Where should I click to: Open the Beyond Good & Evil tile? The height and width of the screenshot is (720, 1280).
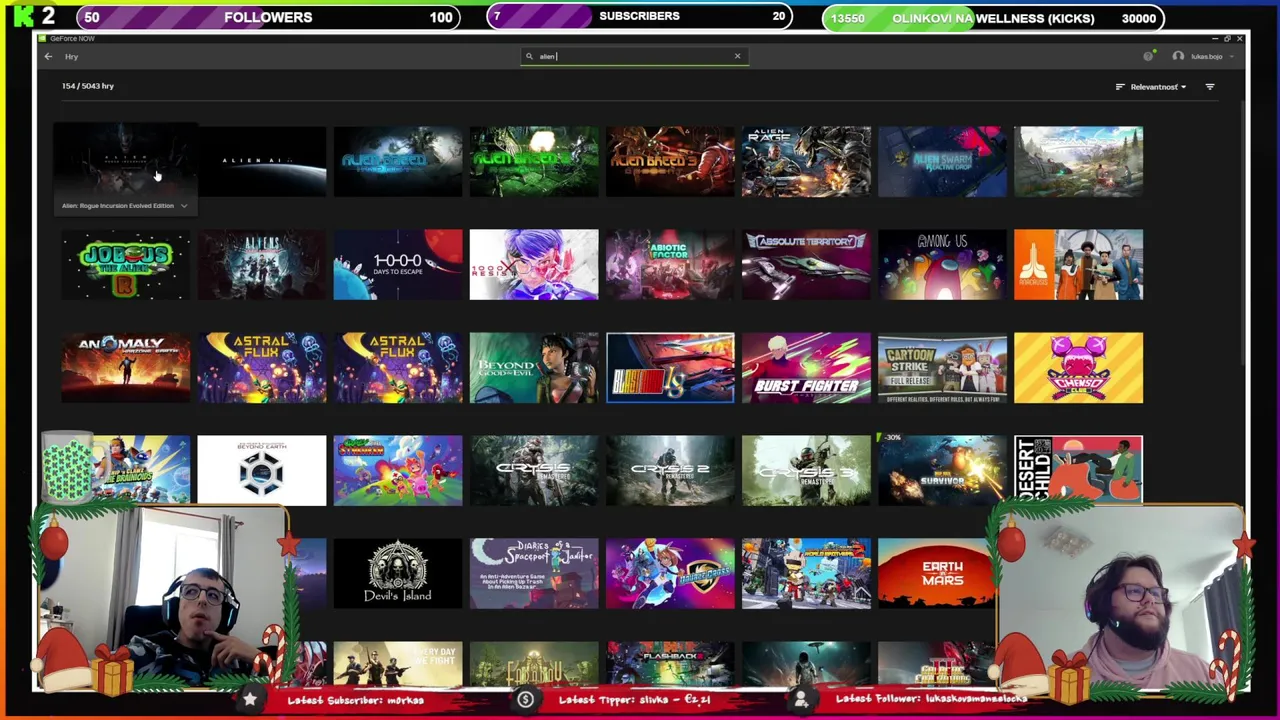point(534,368)
